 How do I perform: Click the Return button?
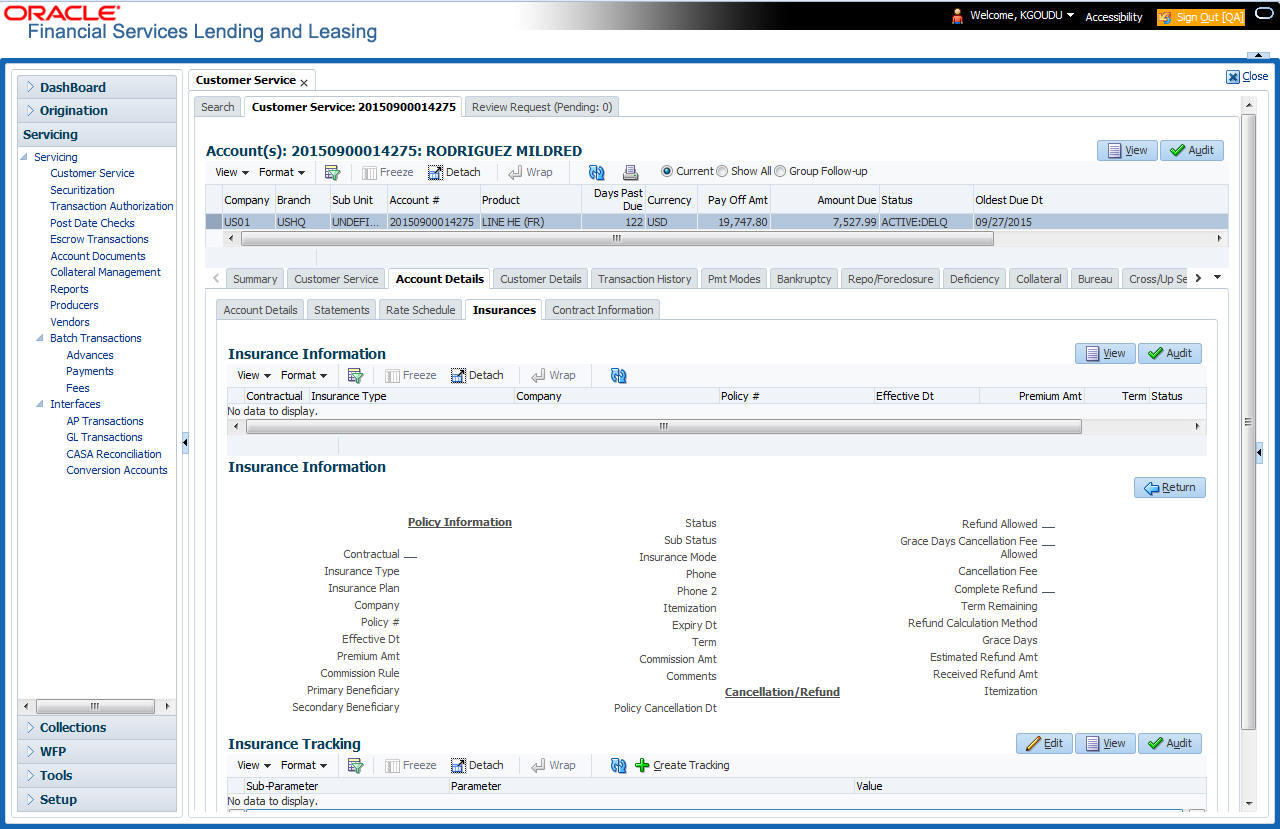1170,487
